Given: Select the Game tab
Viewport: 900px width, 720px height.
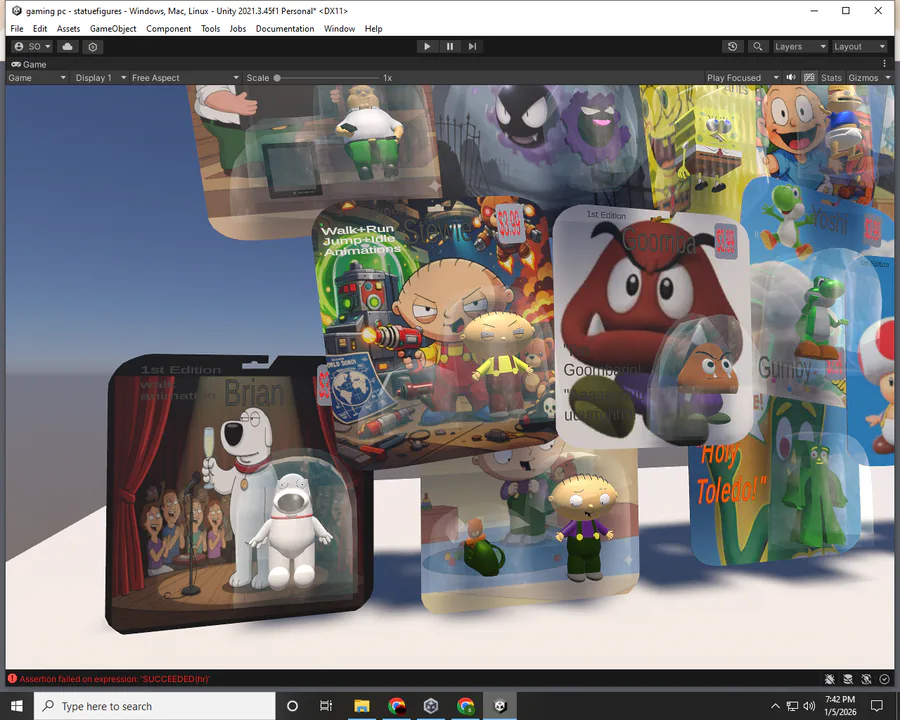Looking at the screenshot, I should point(29,64).
